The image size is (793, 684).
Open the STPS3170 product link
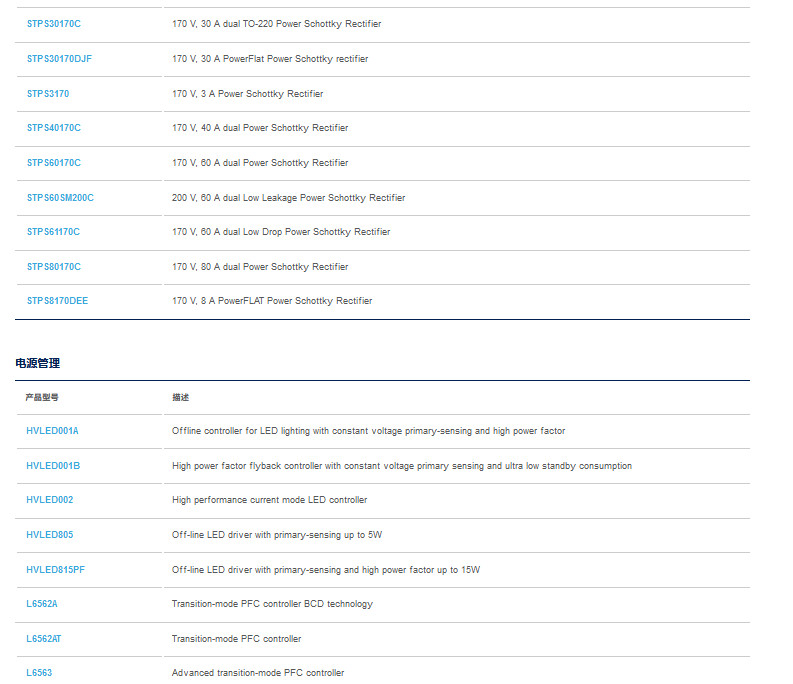click(48, 94)
